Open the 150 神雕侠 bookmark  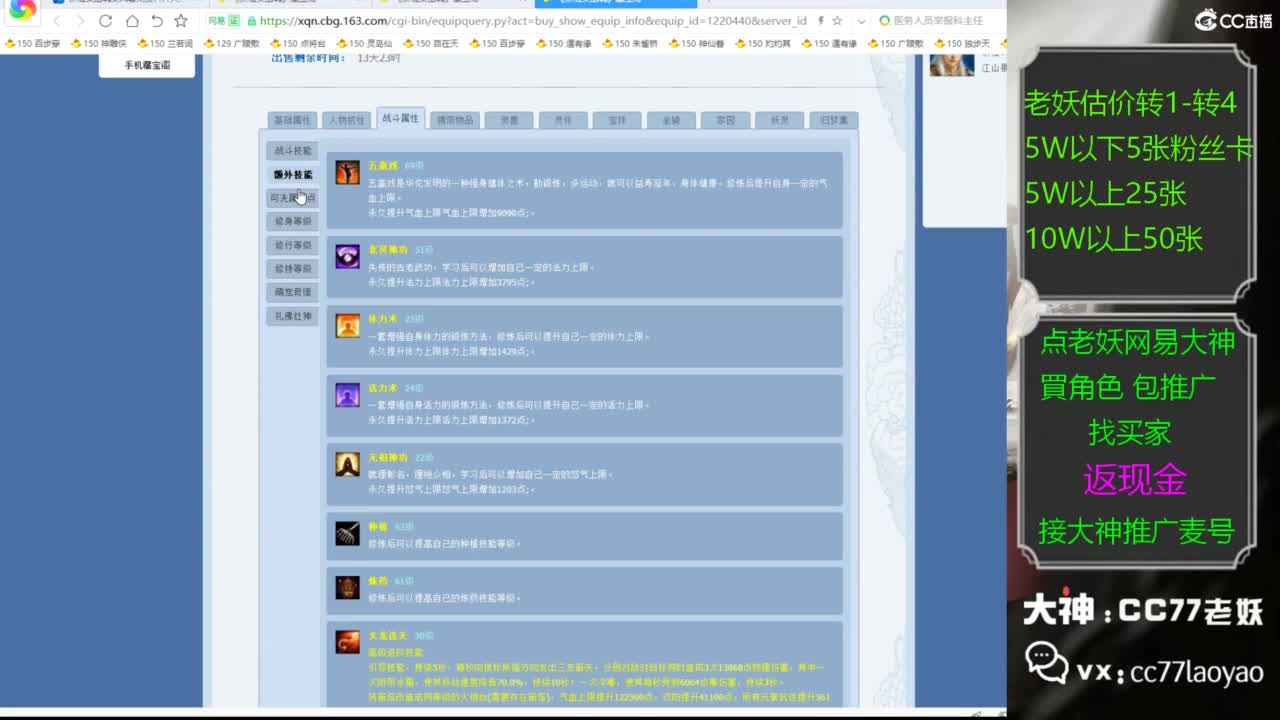(98, 43)
